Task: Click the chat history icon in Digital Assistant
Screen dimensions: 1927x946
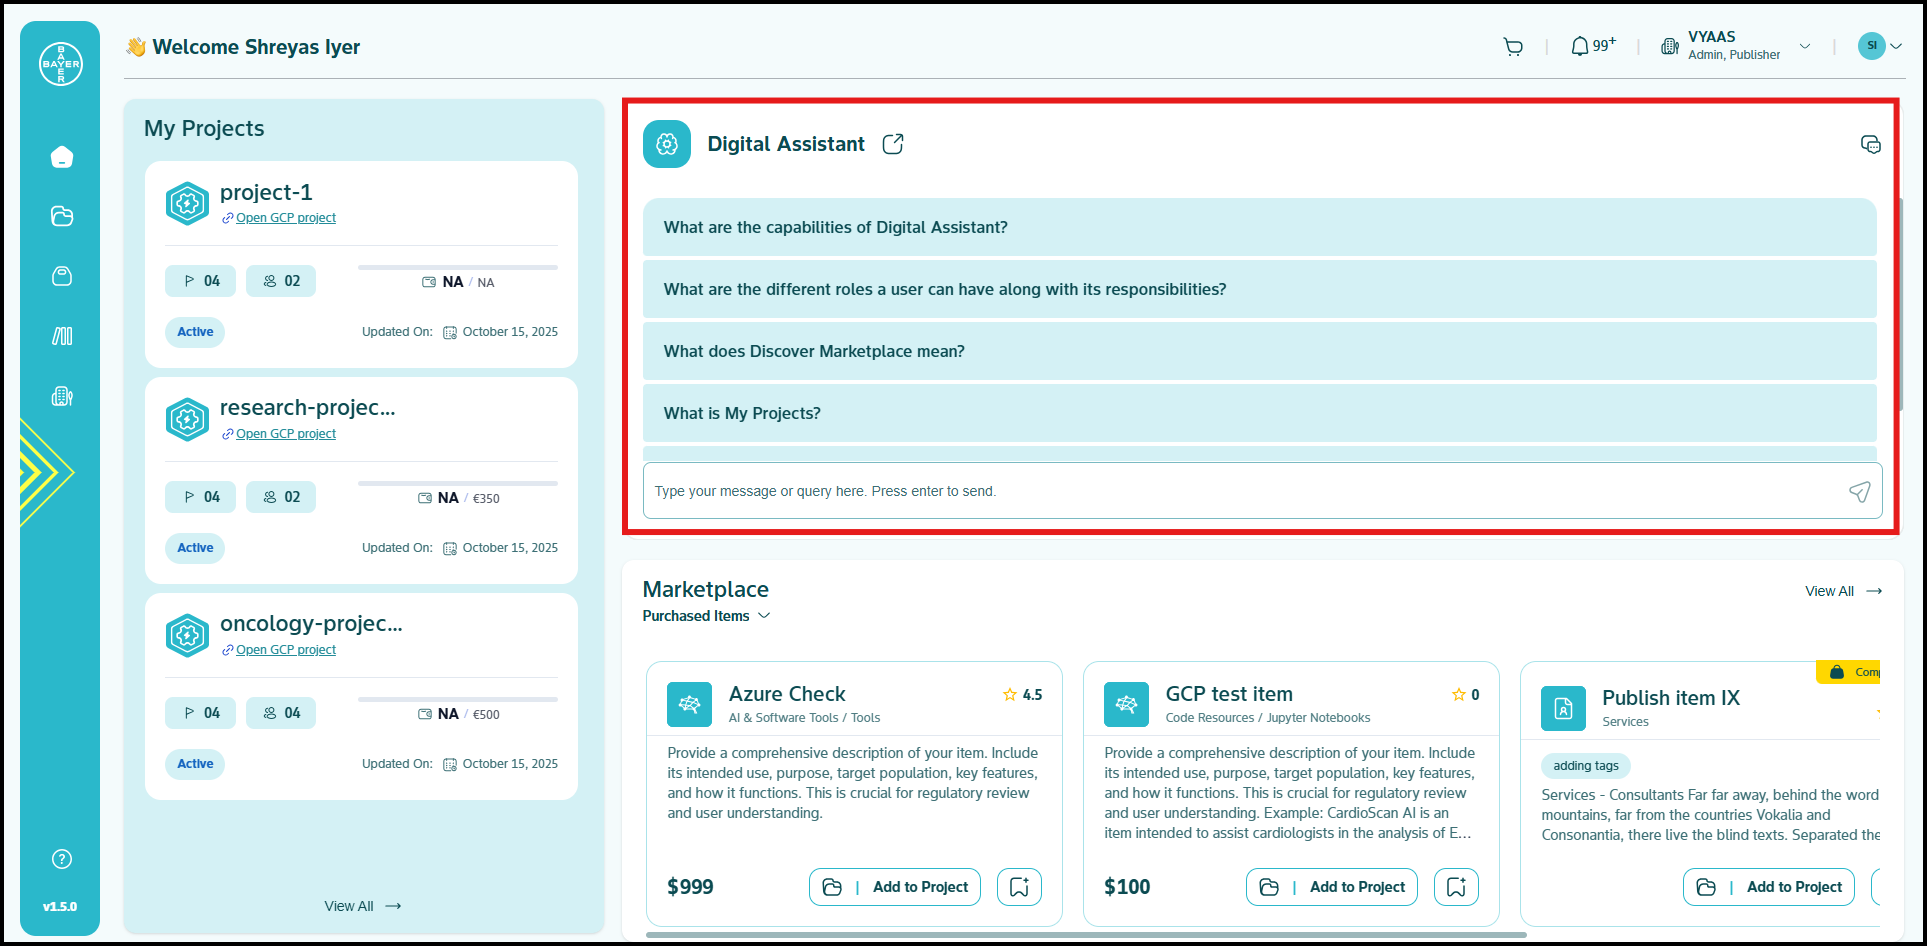Action: (x=1870, y=144)
